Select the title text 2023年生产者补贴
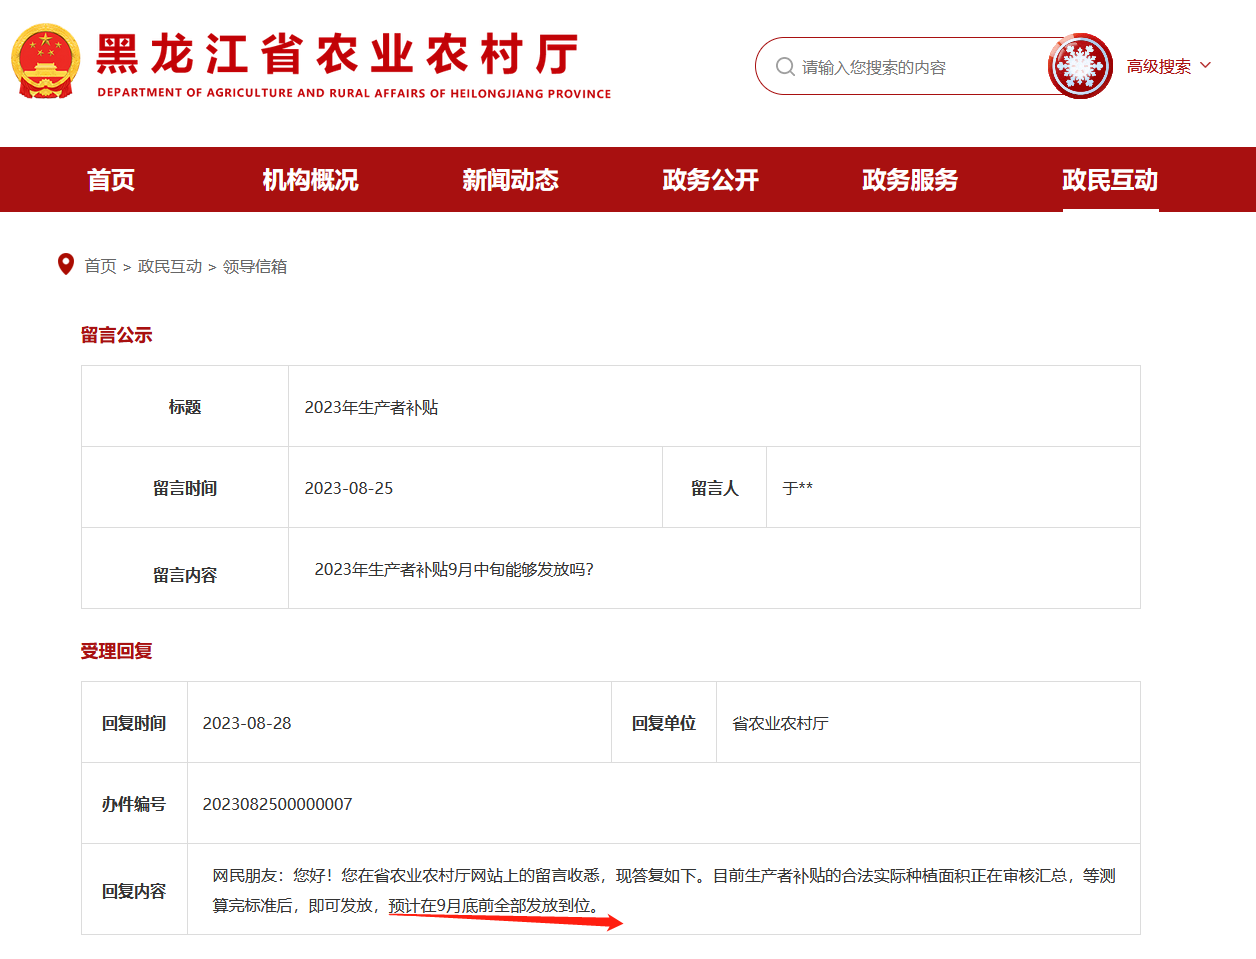Screen dimensions: 1256x959 click(371, 407)
